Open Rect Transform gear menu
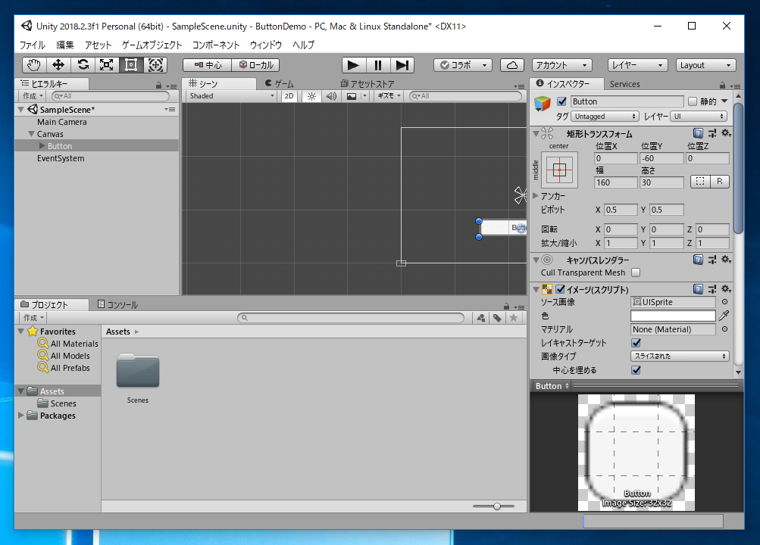 pyautogui.click(x=726, y=133)
